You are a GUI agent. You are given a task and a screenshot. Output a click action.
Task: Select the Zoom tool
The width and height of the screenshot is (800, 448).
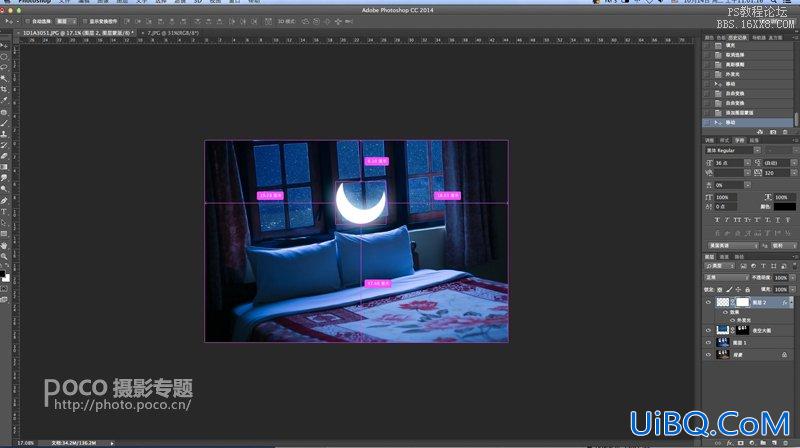tap(4, 256)
